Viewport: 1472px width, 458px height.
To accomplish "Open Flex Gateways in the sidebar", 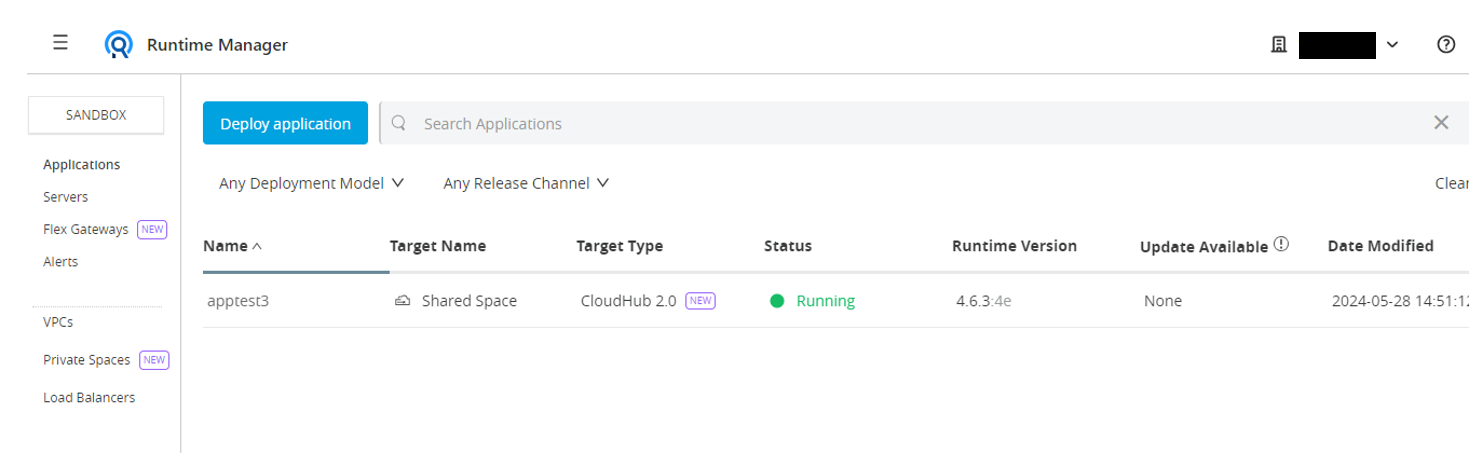I will (x=86, y=229).
